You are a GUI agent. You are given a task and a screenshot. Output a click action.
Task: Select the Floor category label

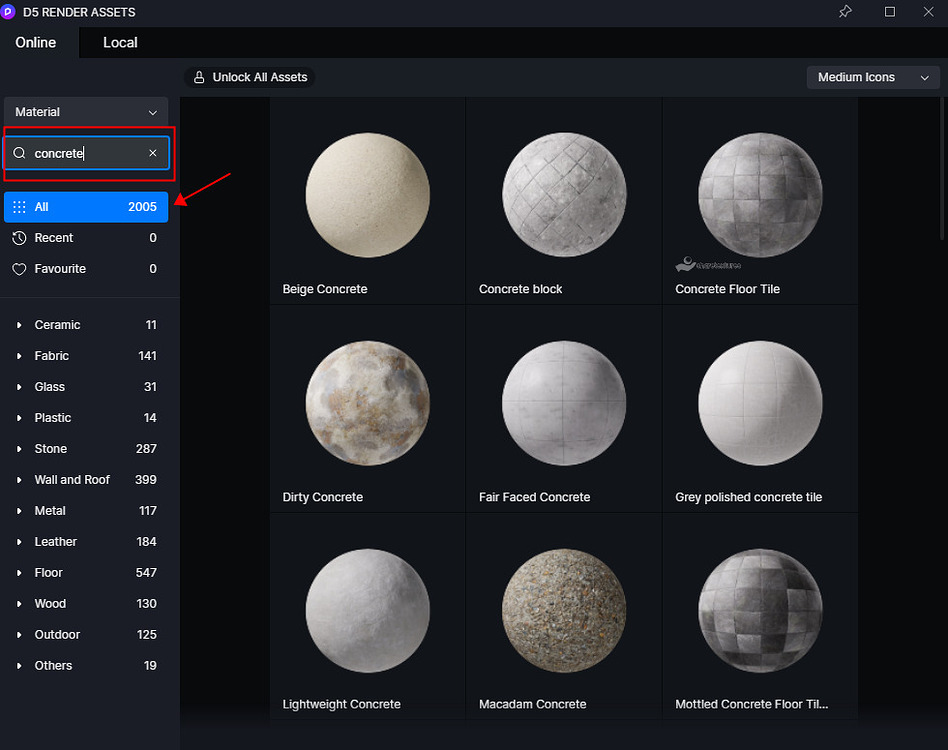point(48,573)
